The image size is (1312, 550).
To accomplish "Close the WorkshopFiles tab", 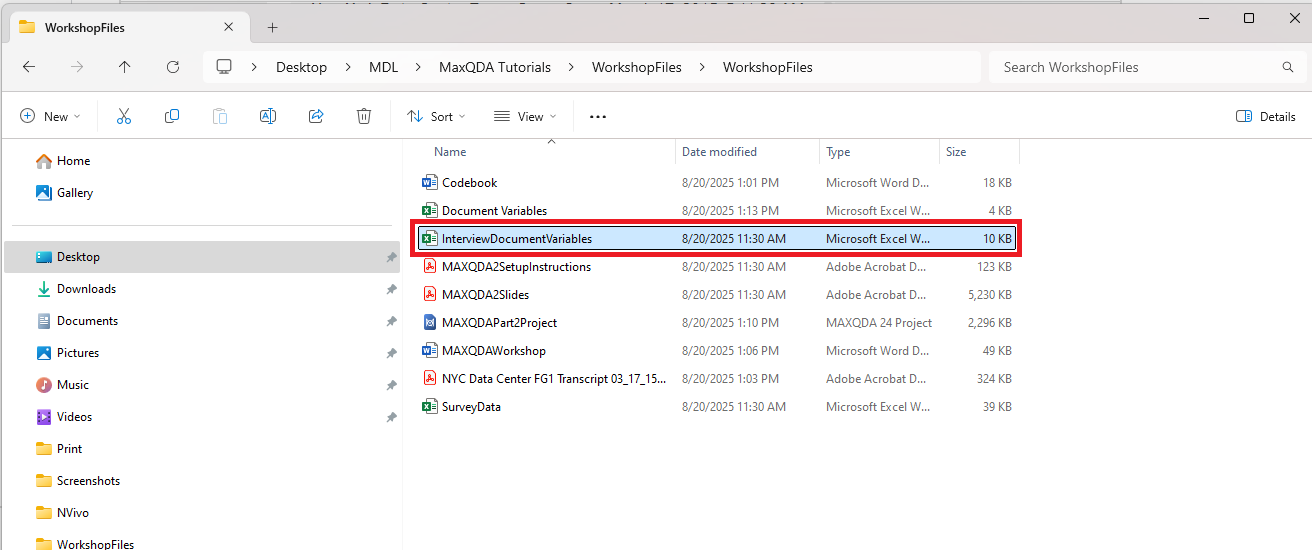I will [229, 28].
